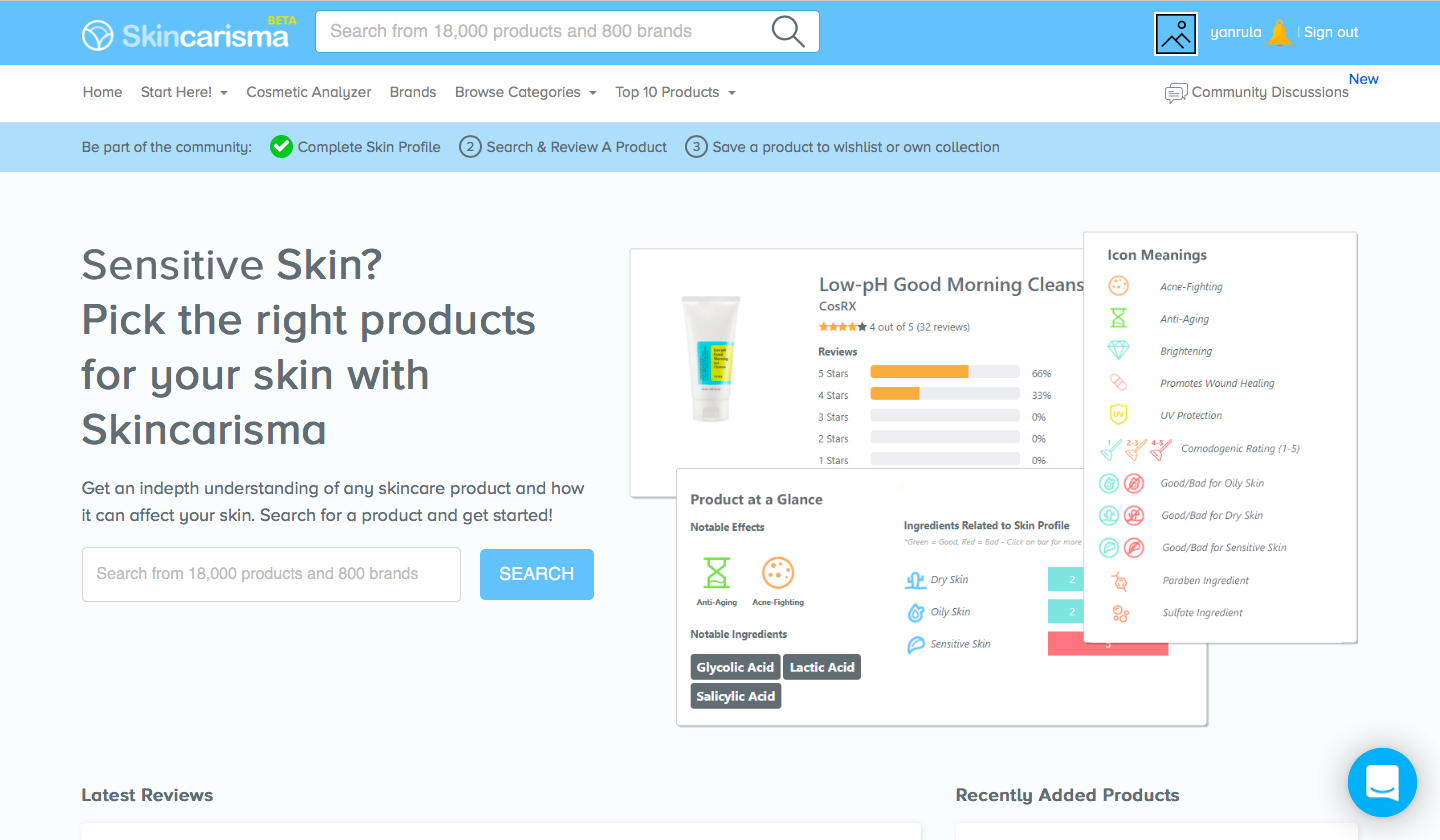Click the step 2 circle icon
Viewport: 1440px width, 840px height.
pyautogui.click(x=470, y=147)
